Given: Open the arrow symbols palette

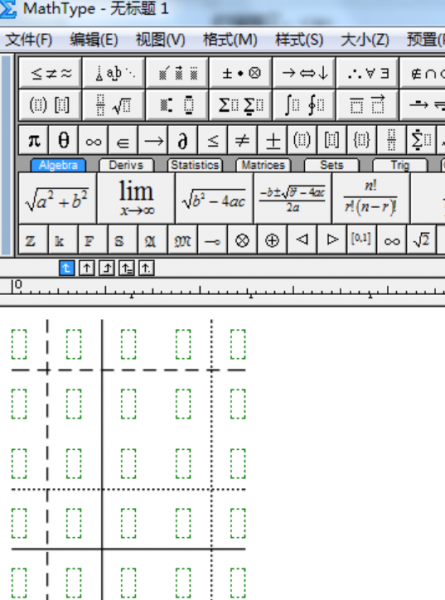Looking at the screenshot, I should (304, 72).
